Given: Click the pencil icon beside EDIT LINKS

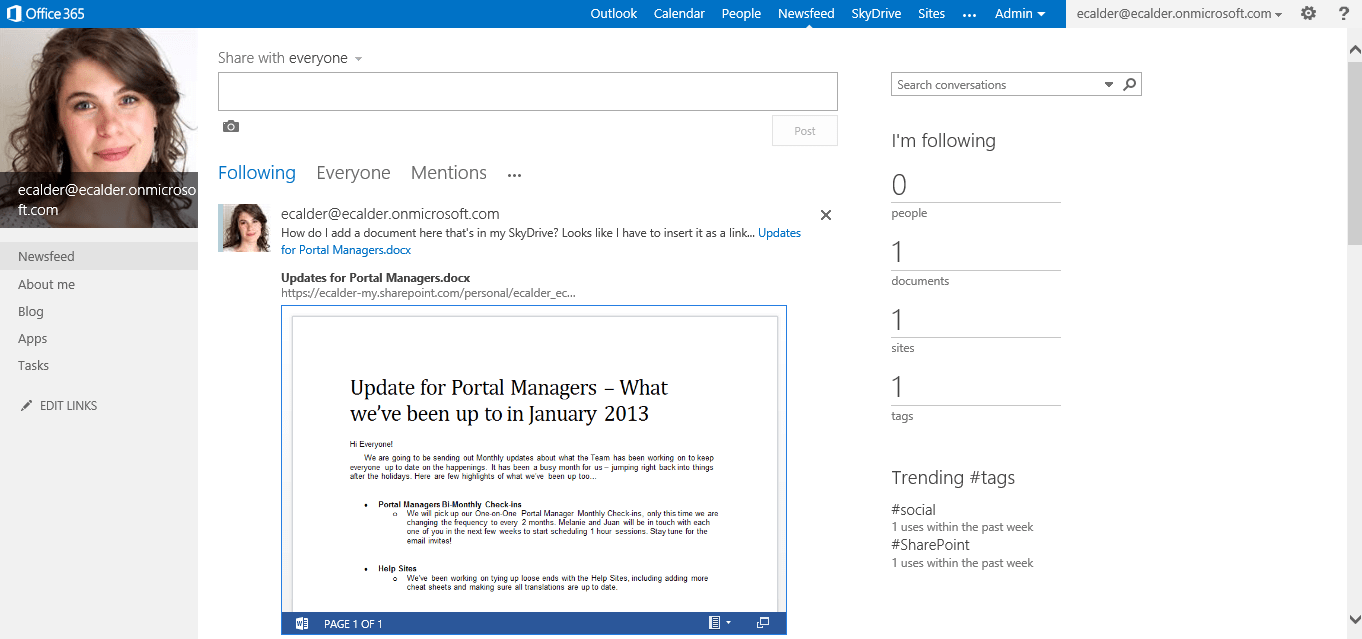Looking at the screenshot, I should (26, 406).
